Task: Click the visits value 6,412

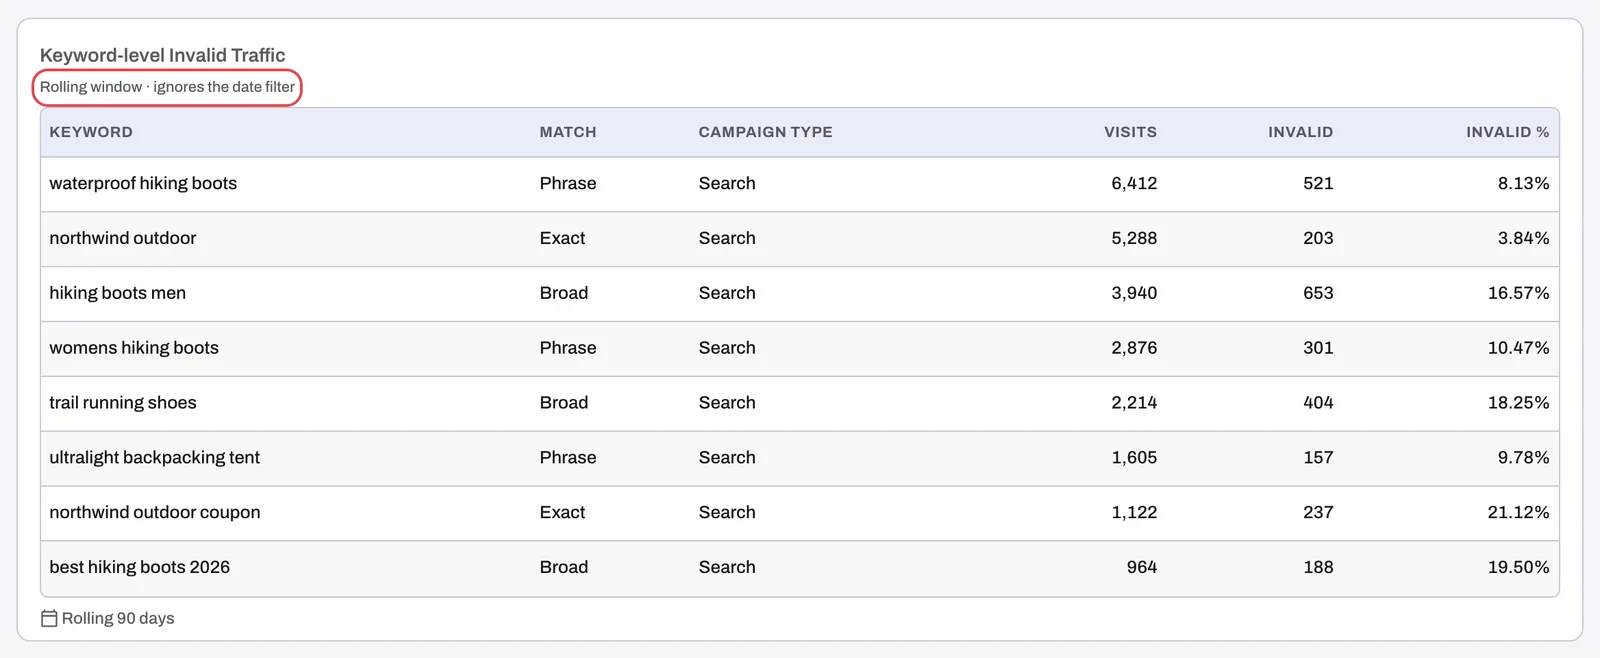Action: pos(1134,183)
